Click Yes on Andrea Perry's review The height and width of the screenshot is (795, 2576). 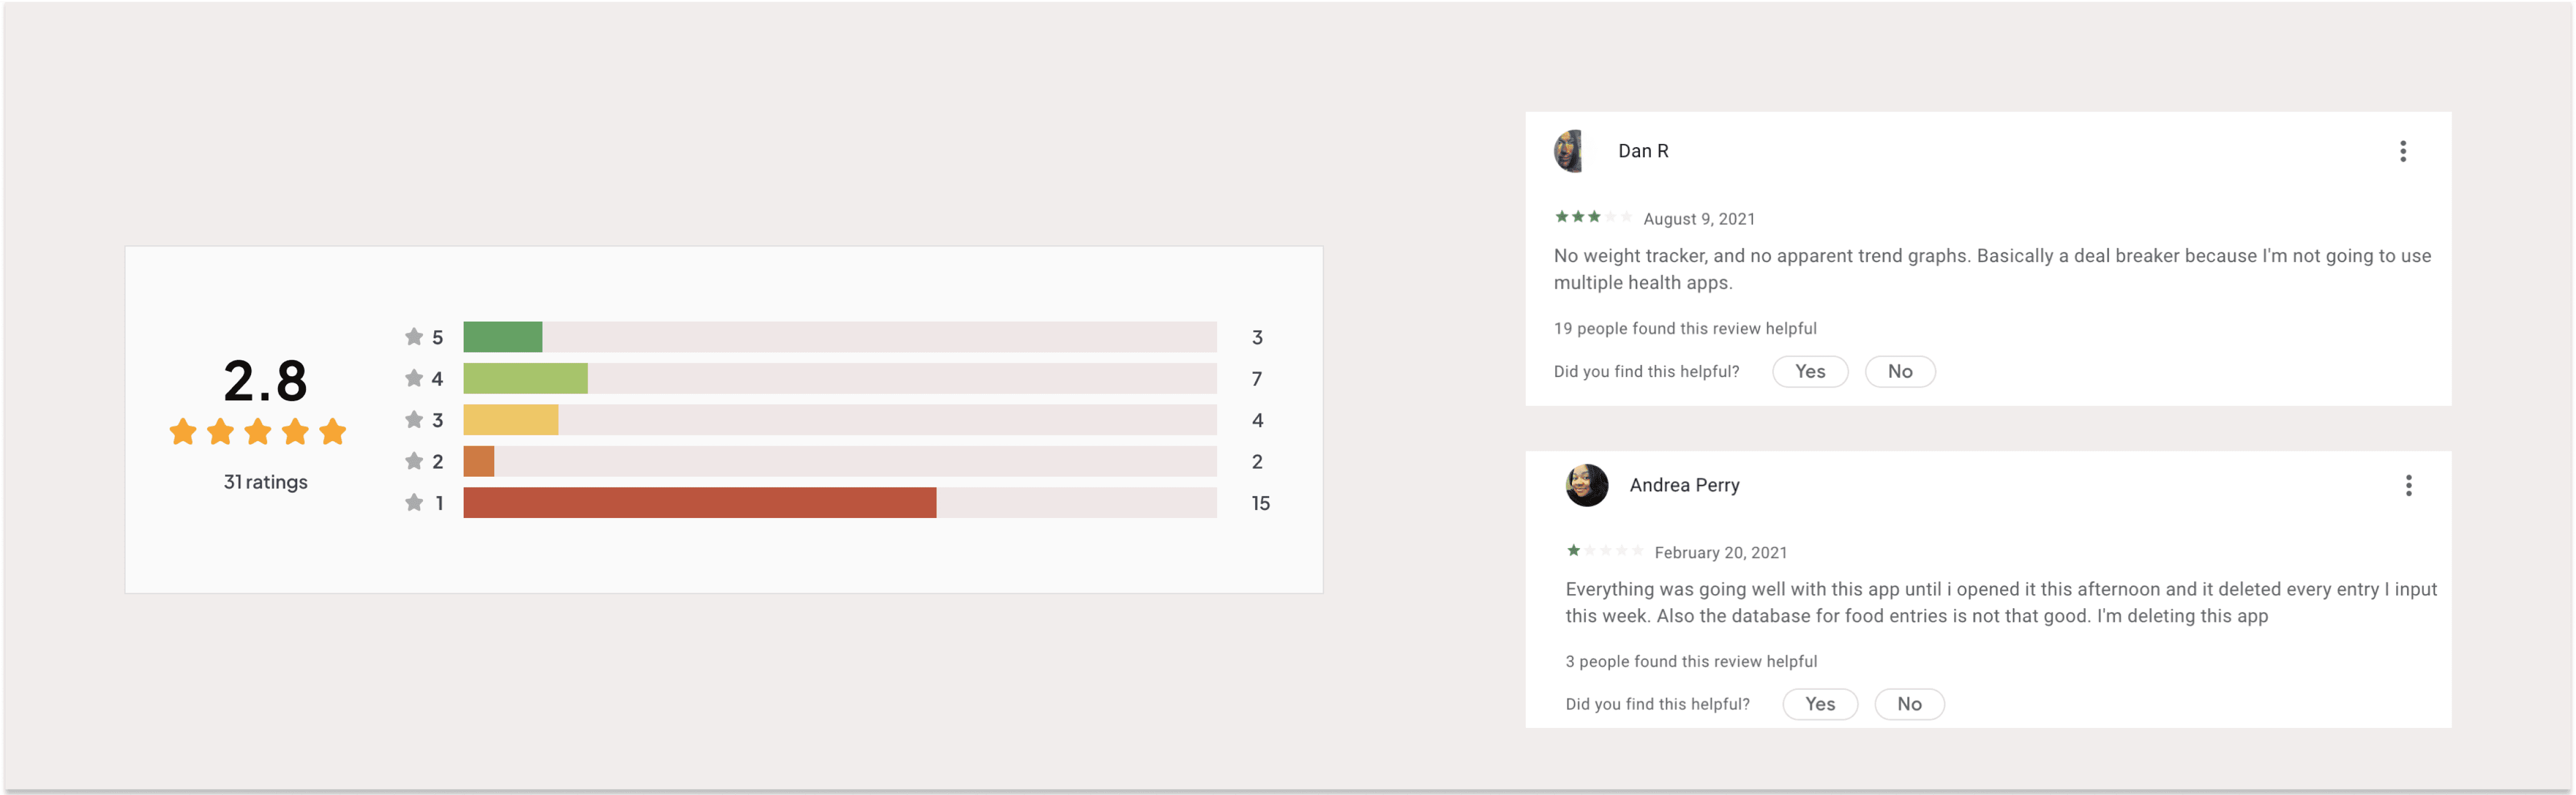point(1819,704)
